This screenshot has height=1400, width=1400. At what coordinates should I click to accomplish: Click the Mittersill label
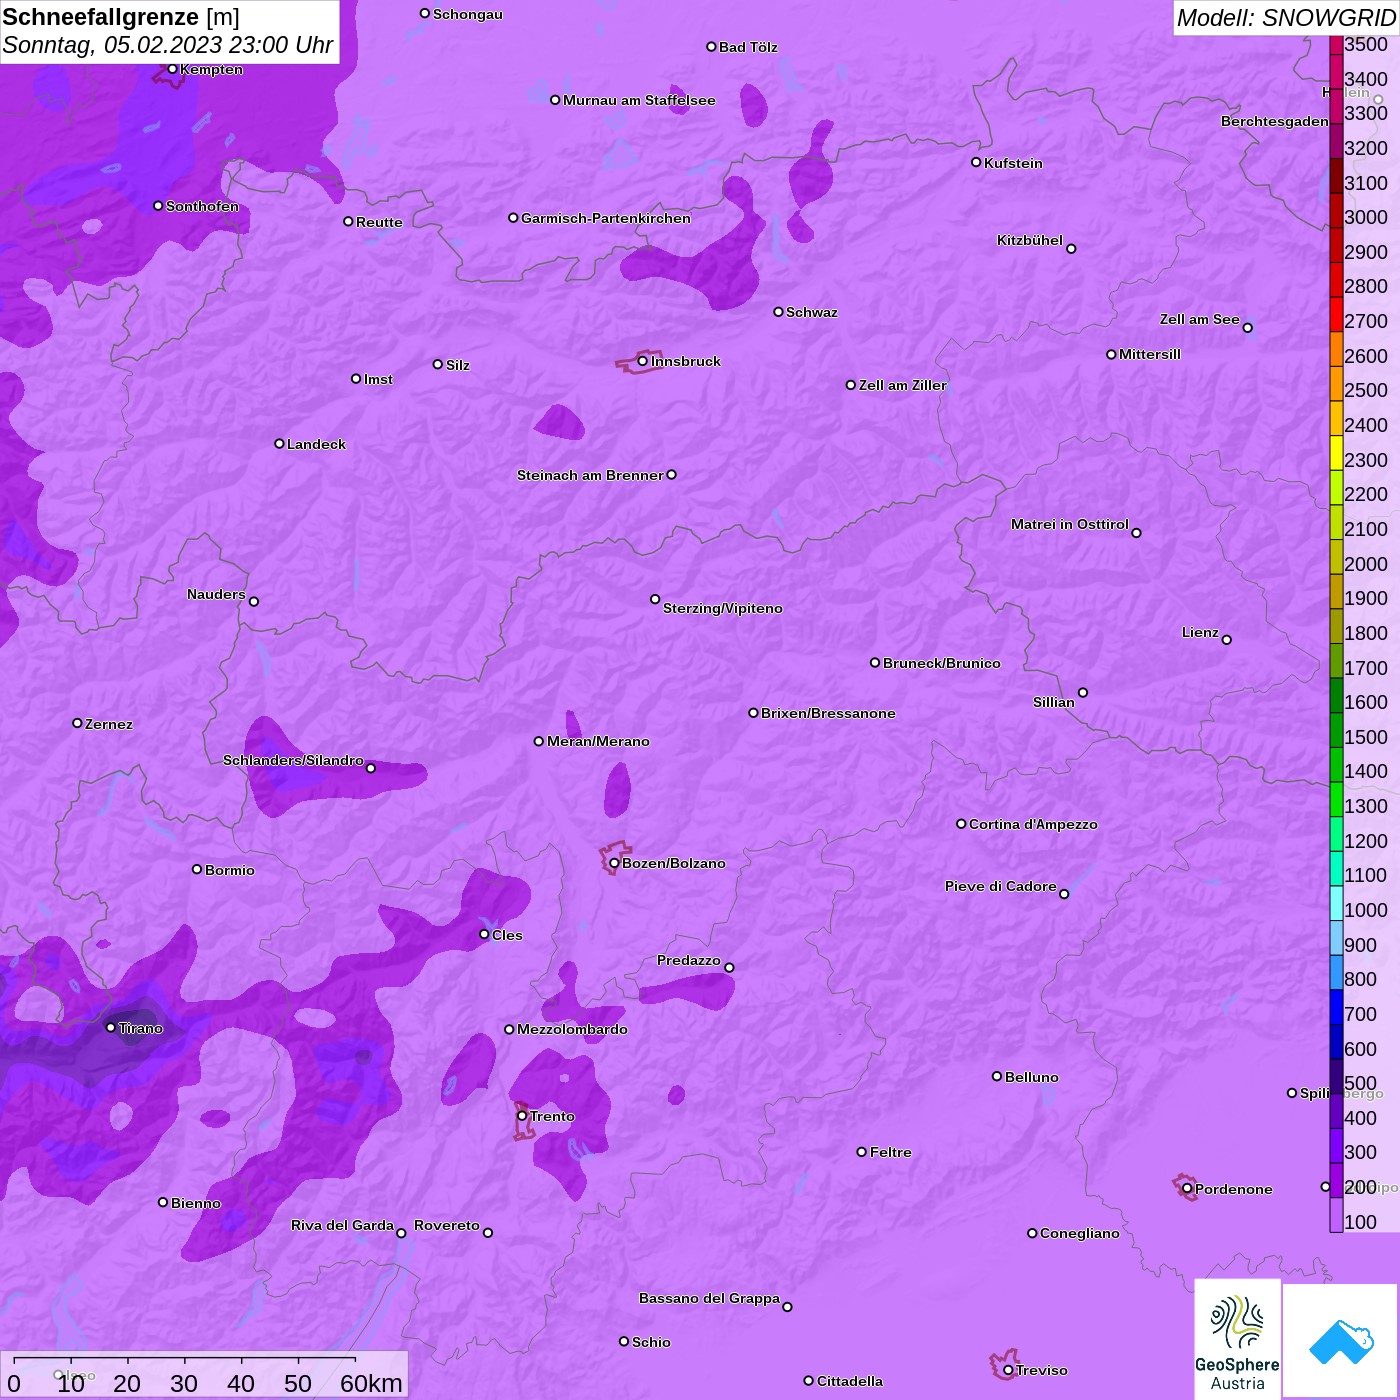click(x=1150, y=354)
